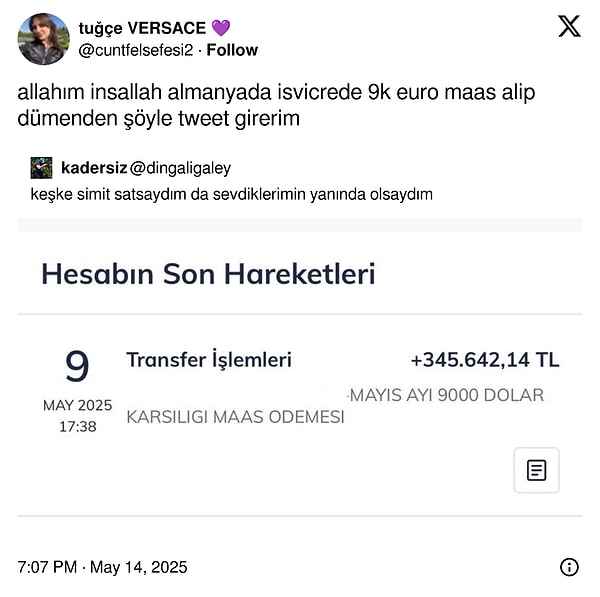
Task: Click the MAYIS AYI 9000 DOLAR text
Action: click(447, 395)
